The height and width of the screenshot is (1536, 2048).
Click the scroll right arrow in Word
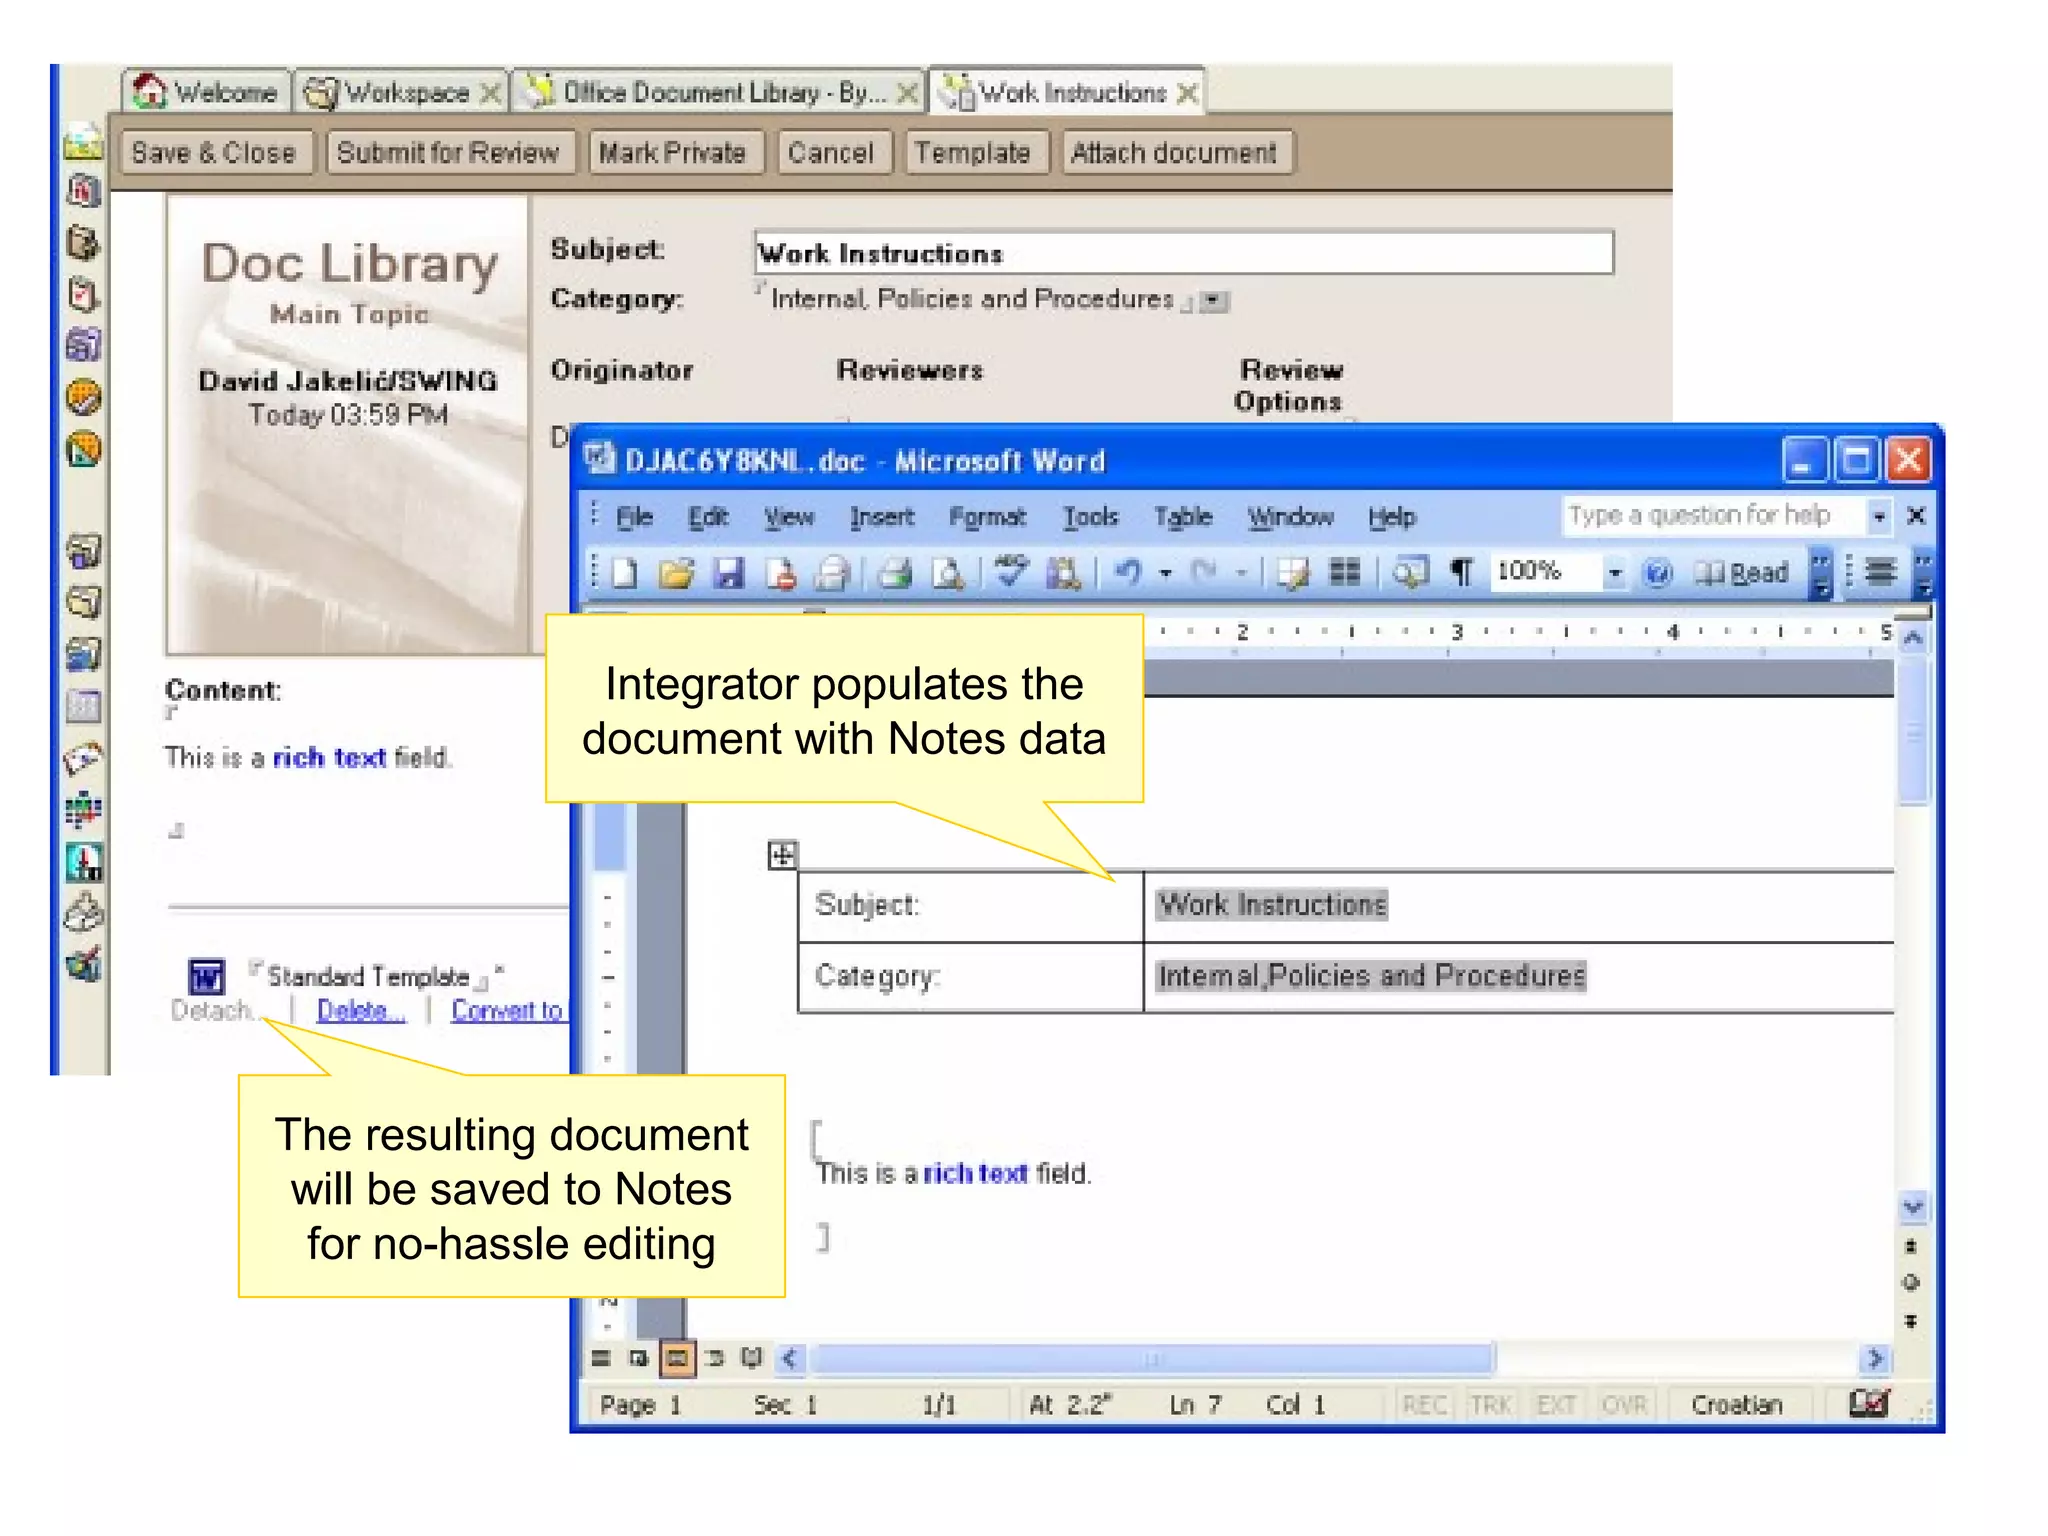coord(1874,1359)
